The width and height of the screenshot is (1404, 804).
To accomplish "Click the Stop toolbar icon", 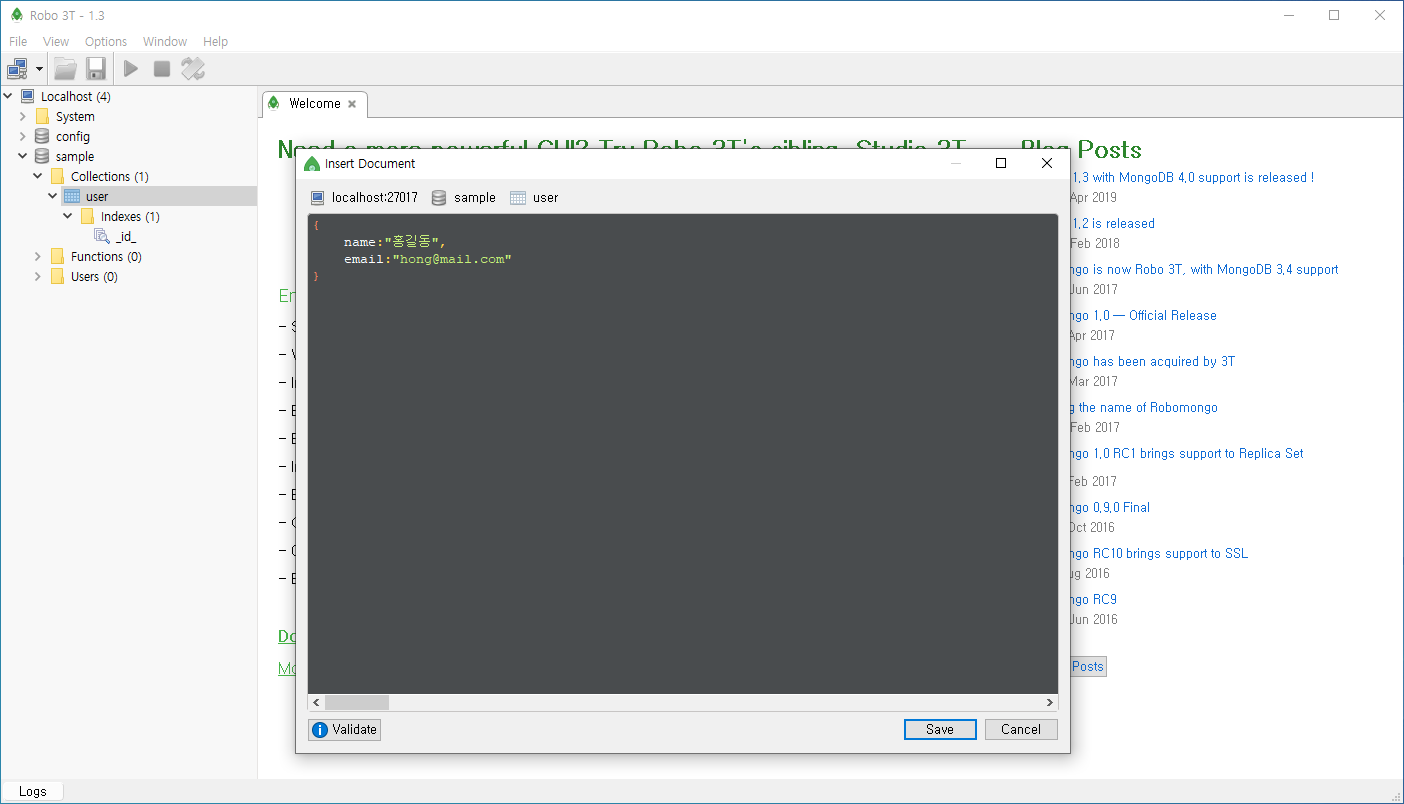I will pyautogui.click(x=162, y=69).
